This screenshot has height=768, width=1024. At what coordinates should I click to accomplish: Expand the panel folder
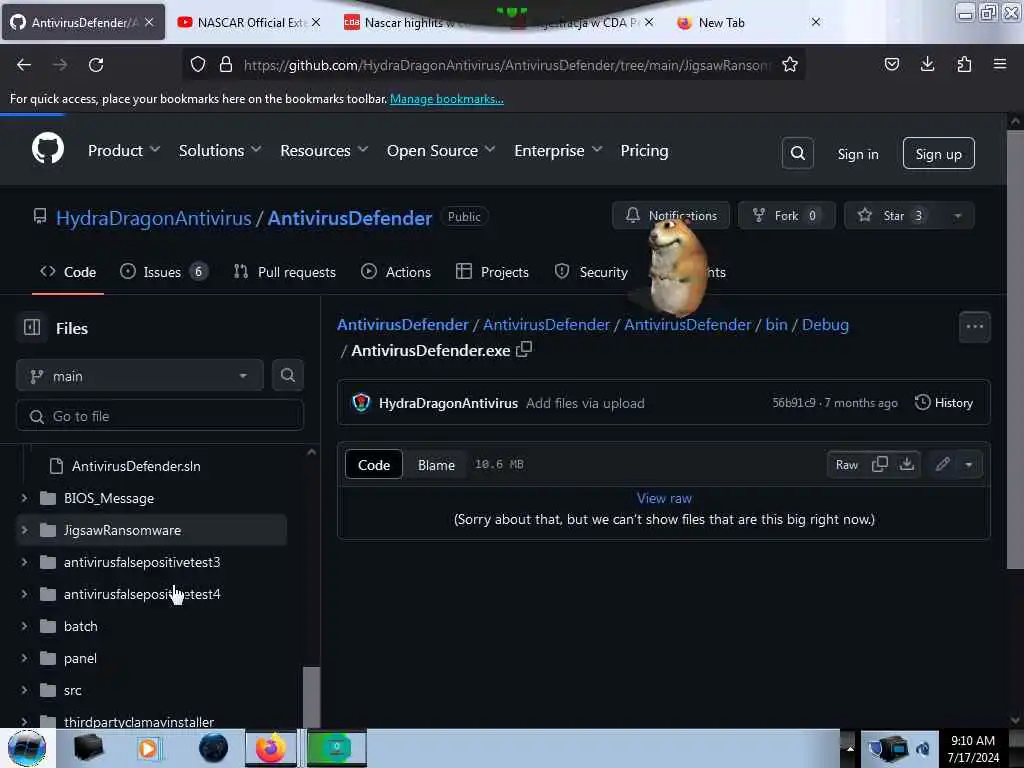tap(24, 658)
